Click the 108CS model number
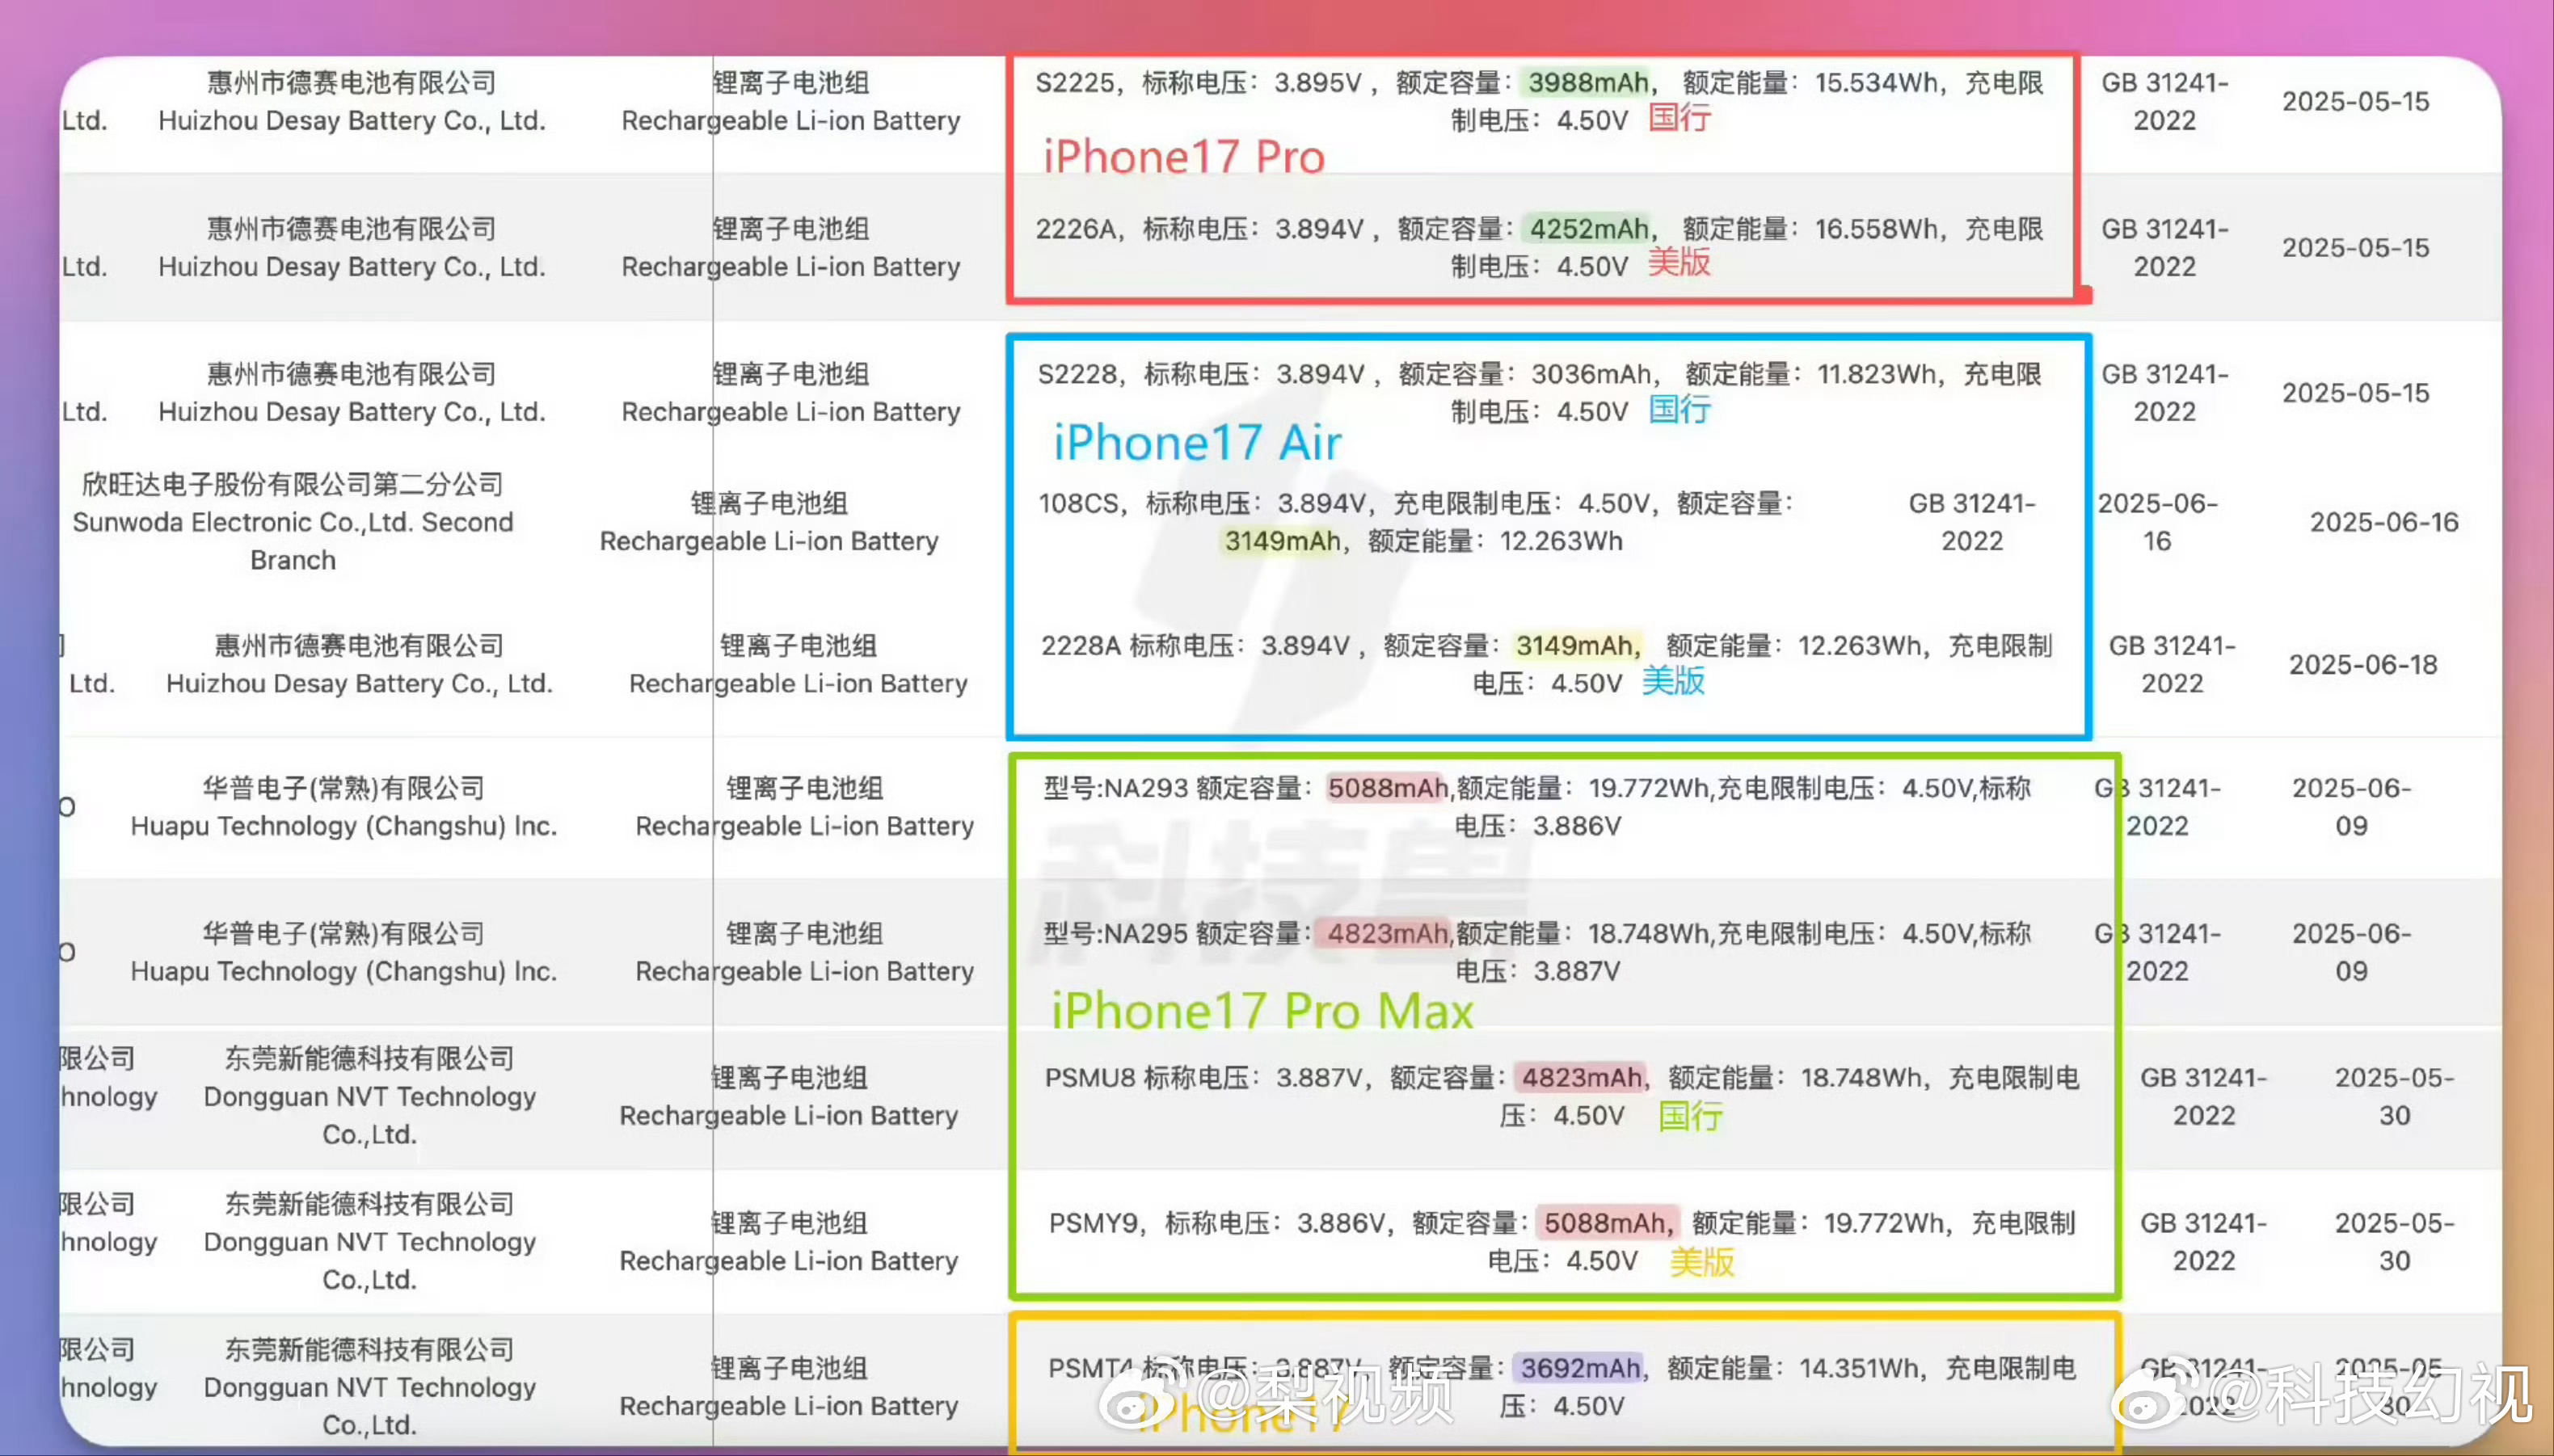 1078,503
